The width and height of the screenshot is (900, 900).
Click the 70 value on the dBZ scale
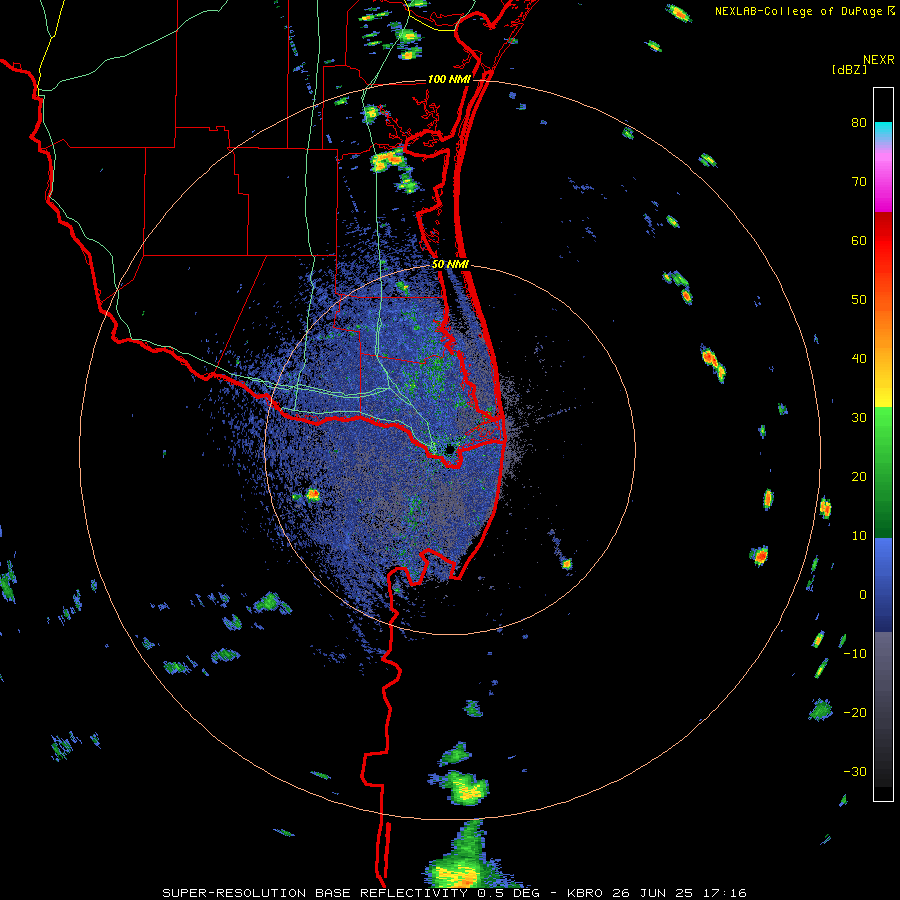pyautogui.click(x=859, y=181)
